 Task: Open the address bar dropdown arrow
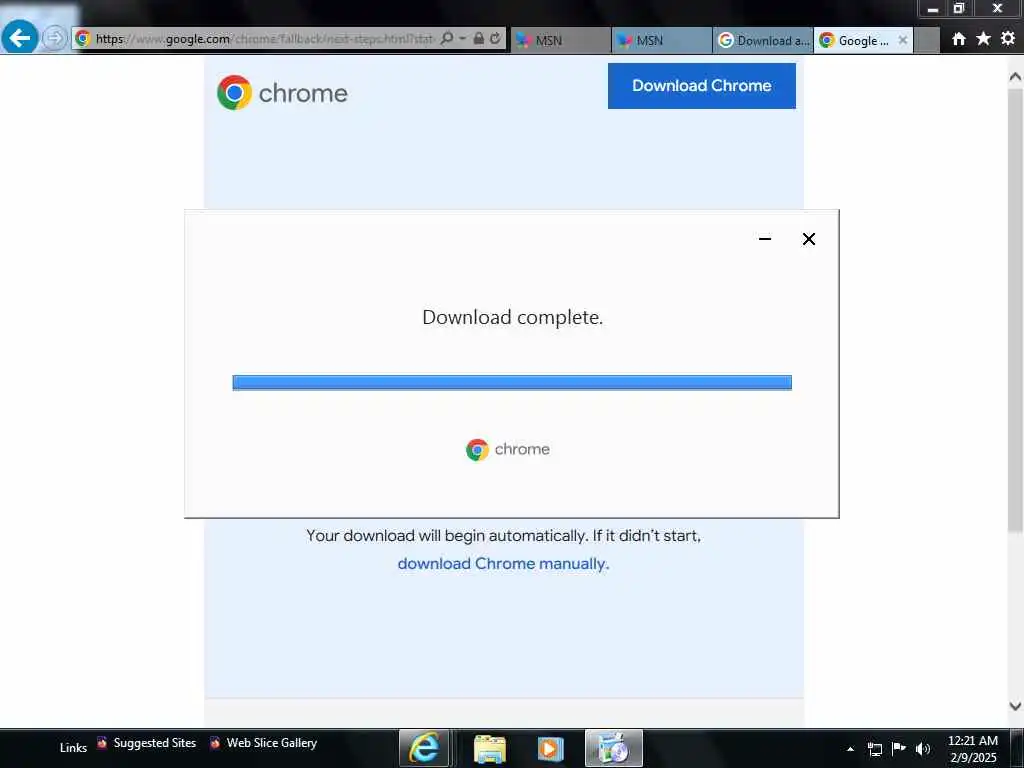462,39
